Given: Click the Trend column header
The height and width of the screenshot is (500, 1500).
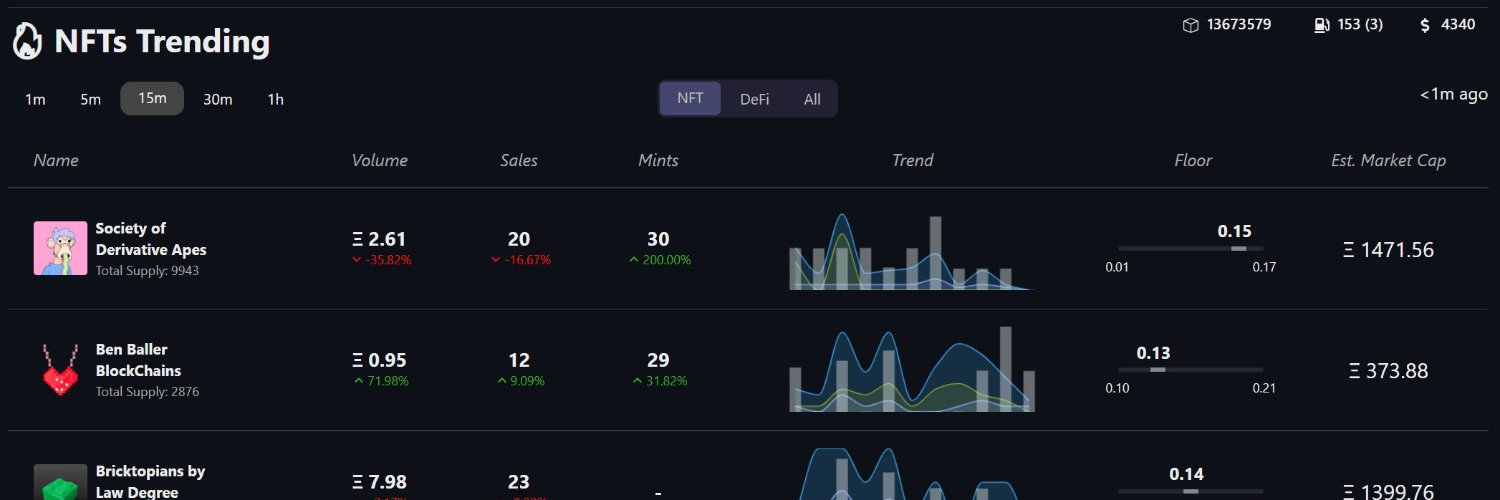Looking at the screenshot, I should [x=912, y=160].
